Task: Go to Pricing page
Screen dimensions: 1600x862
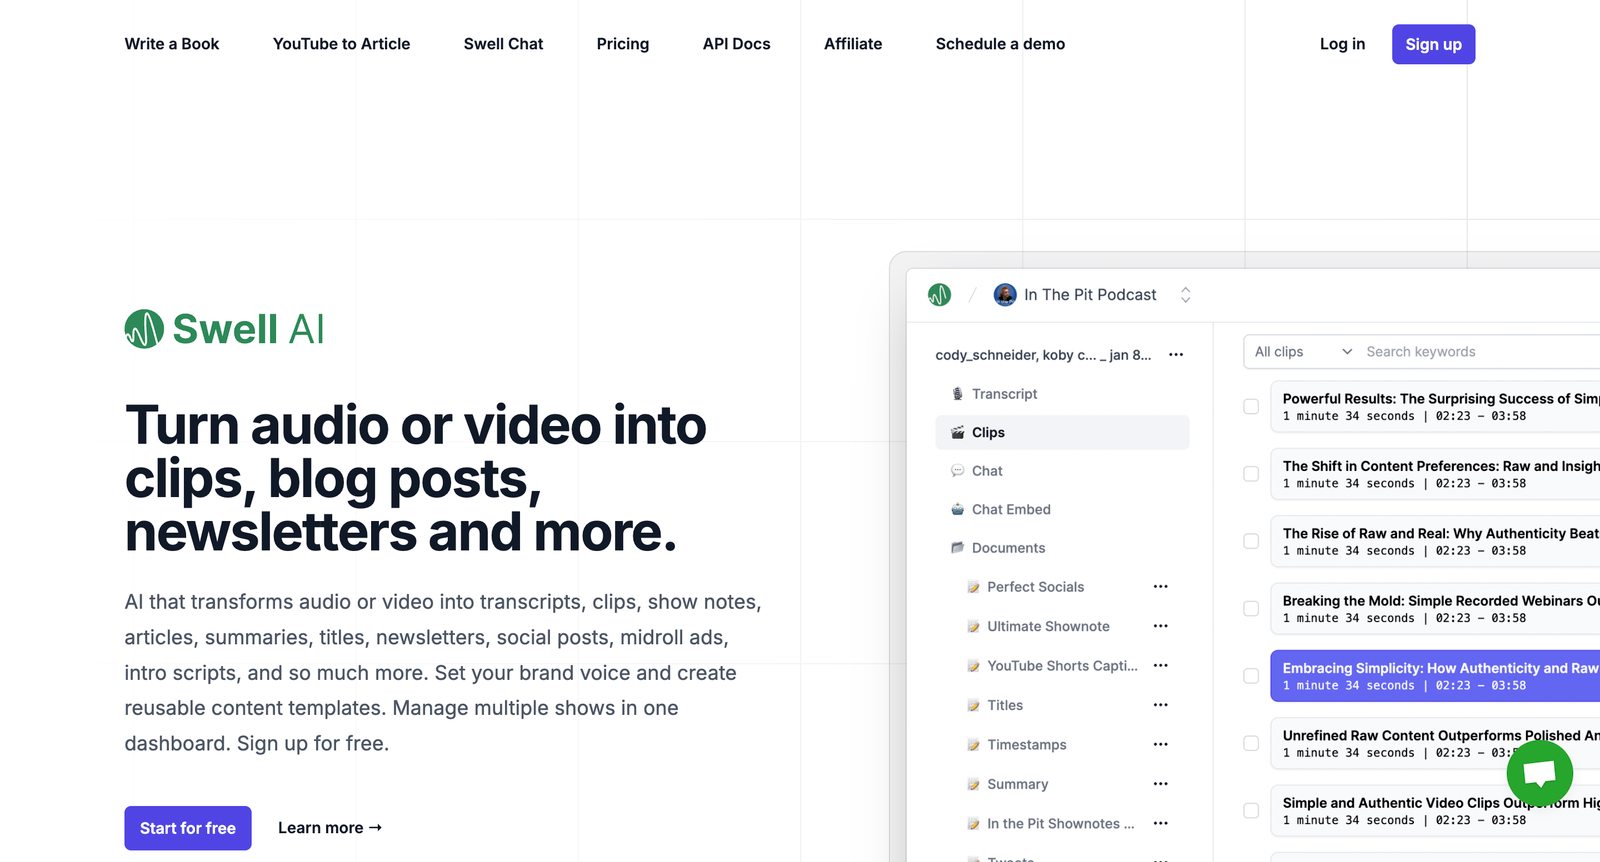Action: pos(623,44)
